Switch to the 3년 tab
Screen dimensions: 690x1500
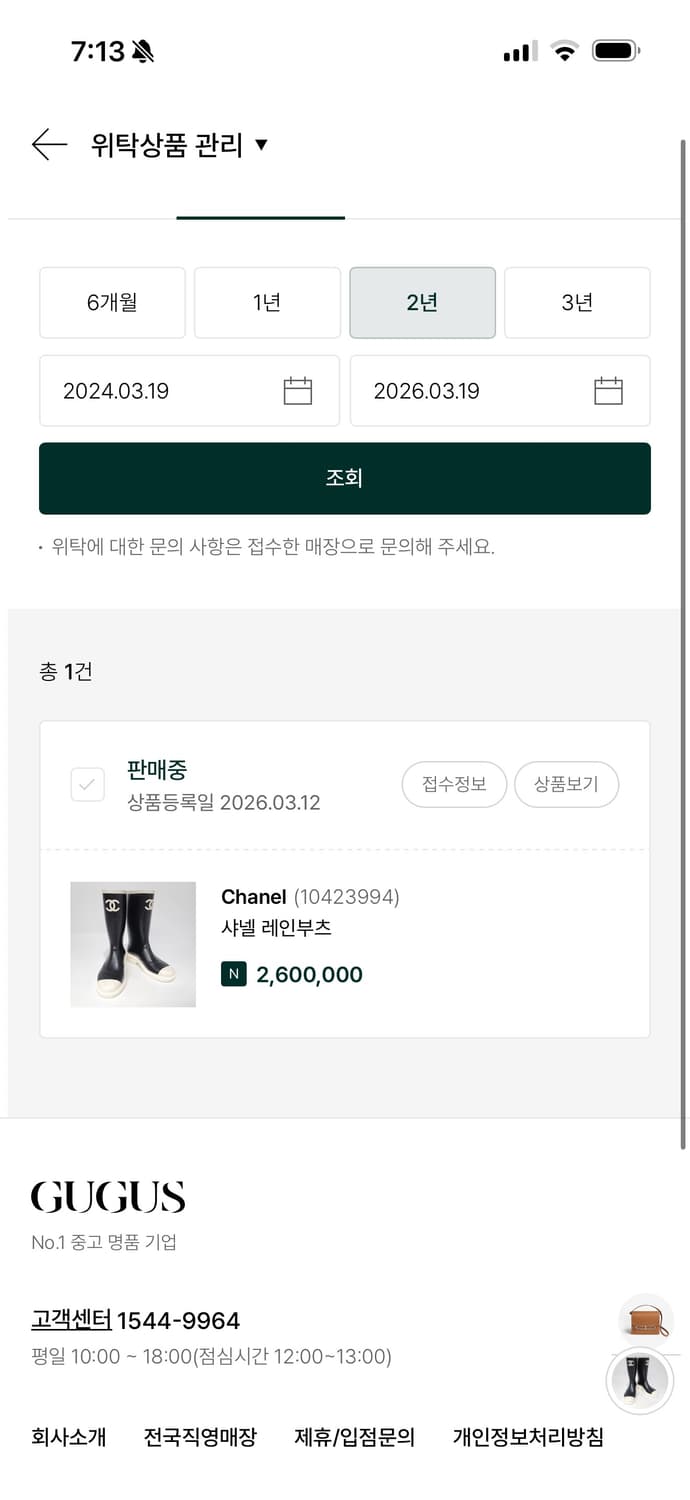tap(577, 302)
